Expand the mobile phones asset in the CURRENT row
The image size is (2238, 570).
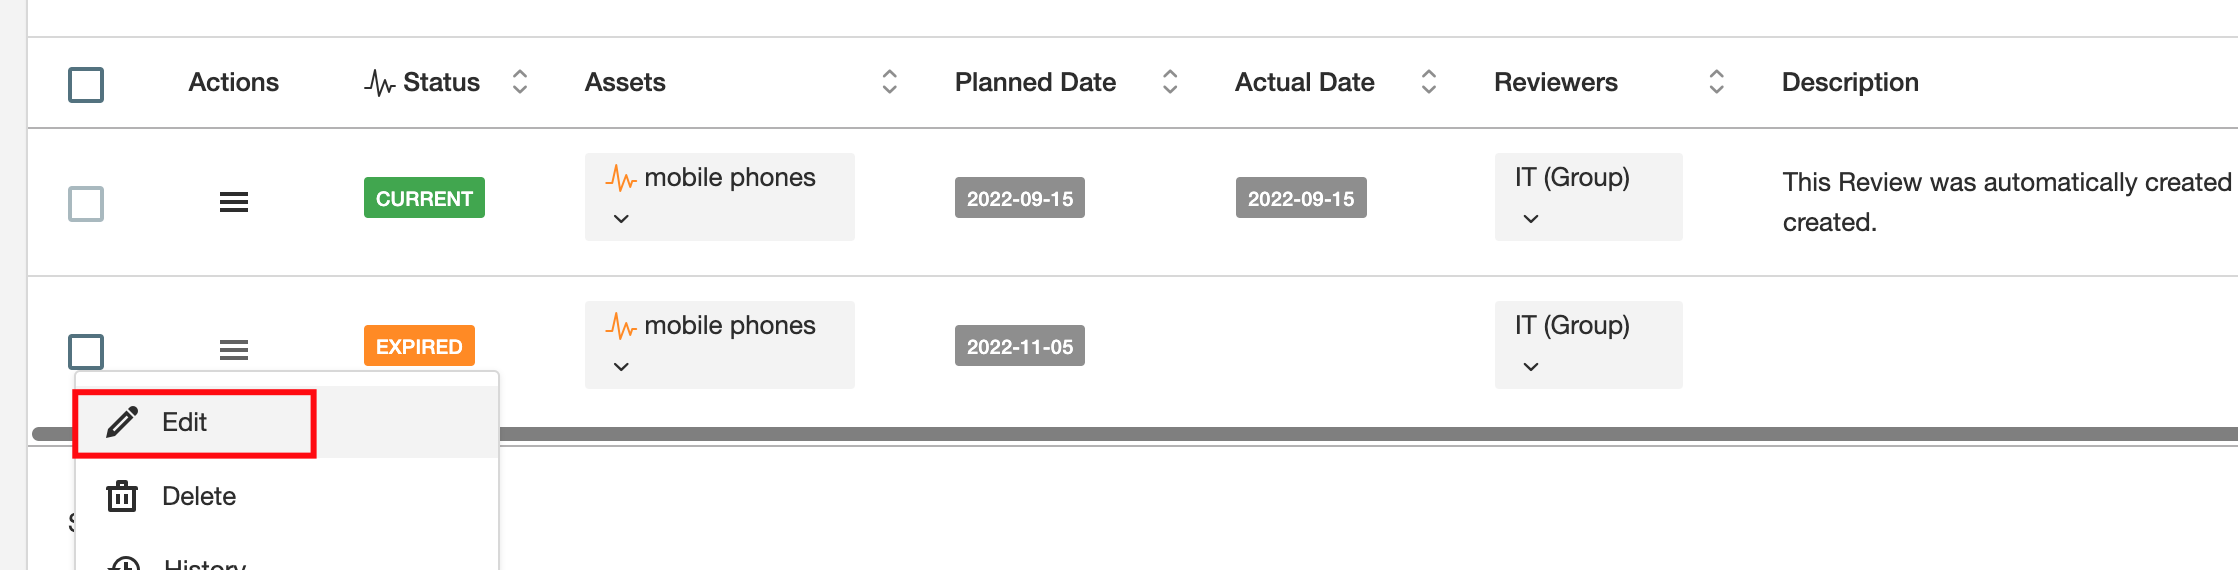point(621,219)
